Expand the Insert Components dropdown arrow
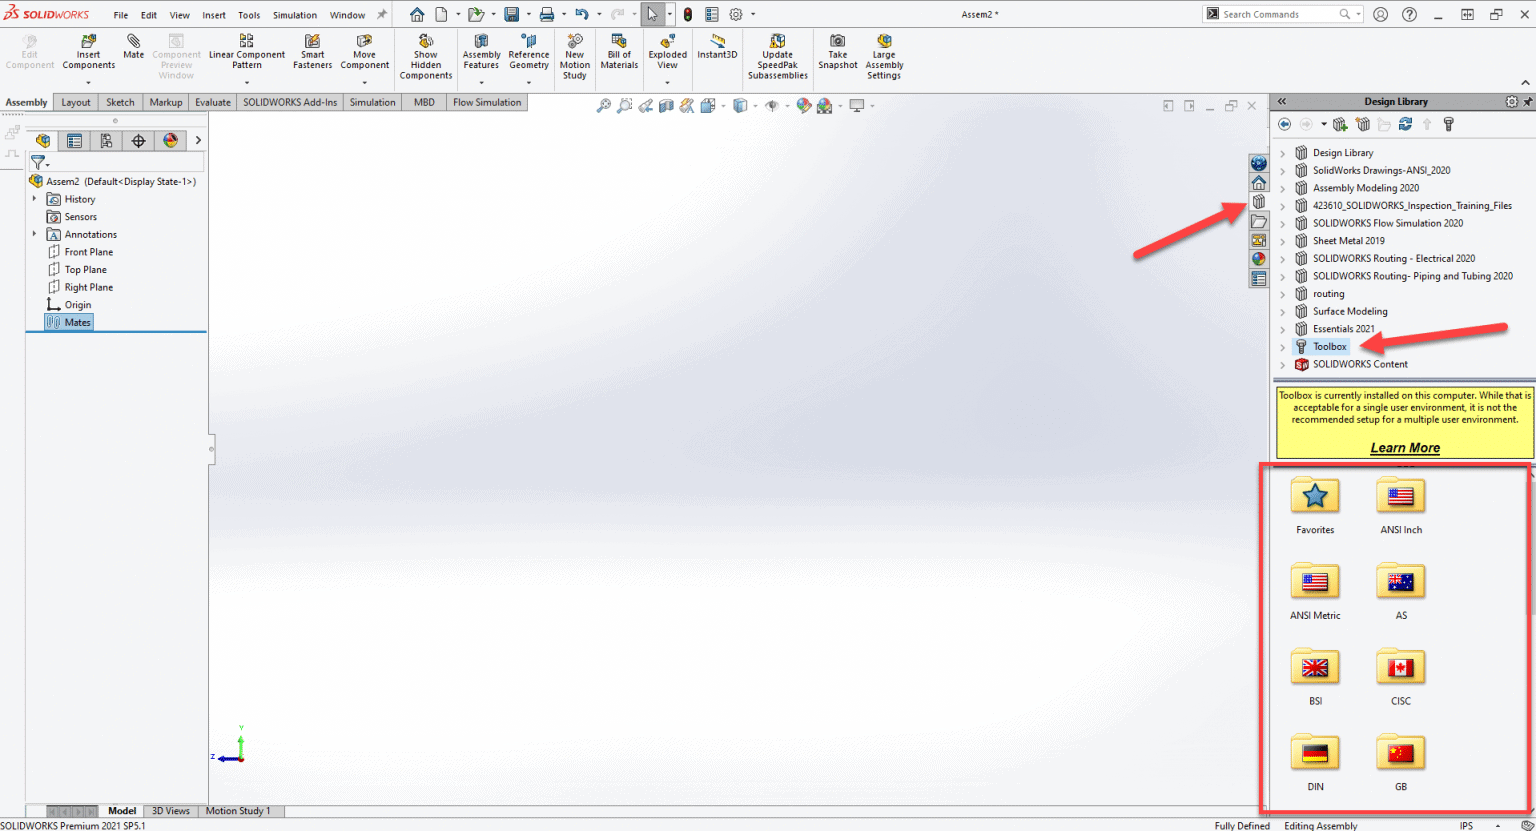The height and width of the screenshot is (831, 1536). tap(89, 83)
